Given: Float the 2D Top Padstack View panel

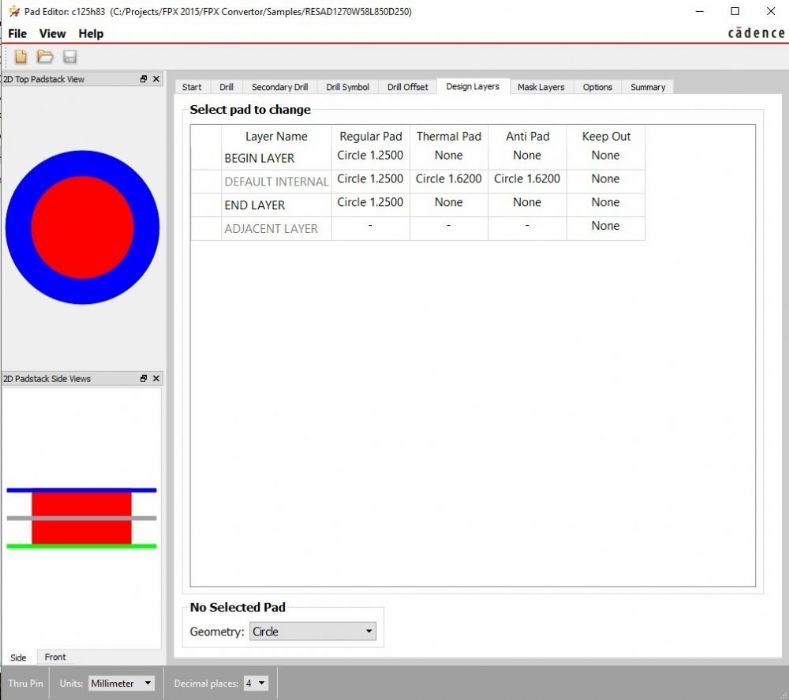Looking at the screenshot, I should click(143, 79).
